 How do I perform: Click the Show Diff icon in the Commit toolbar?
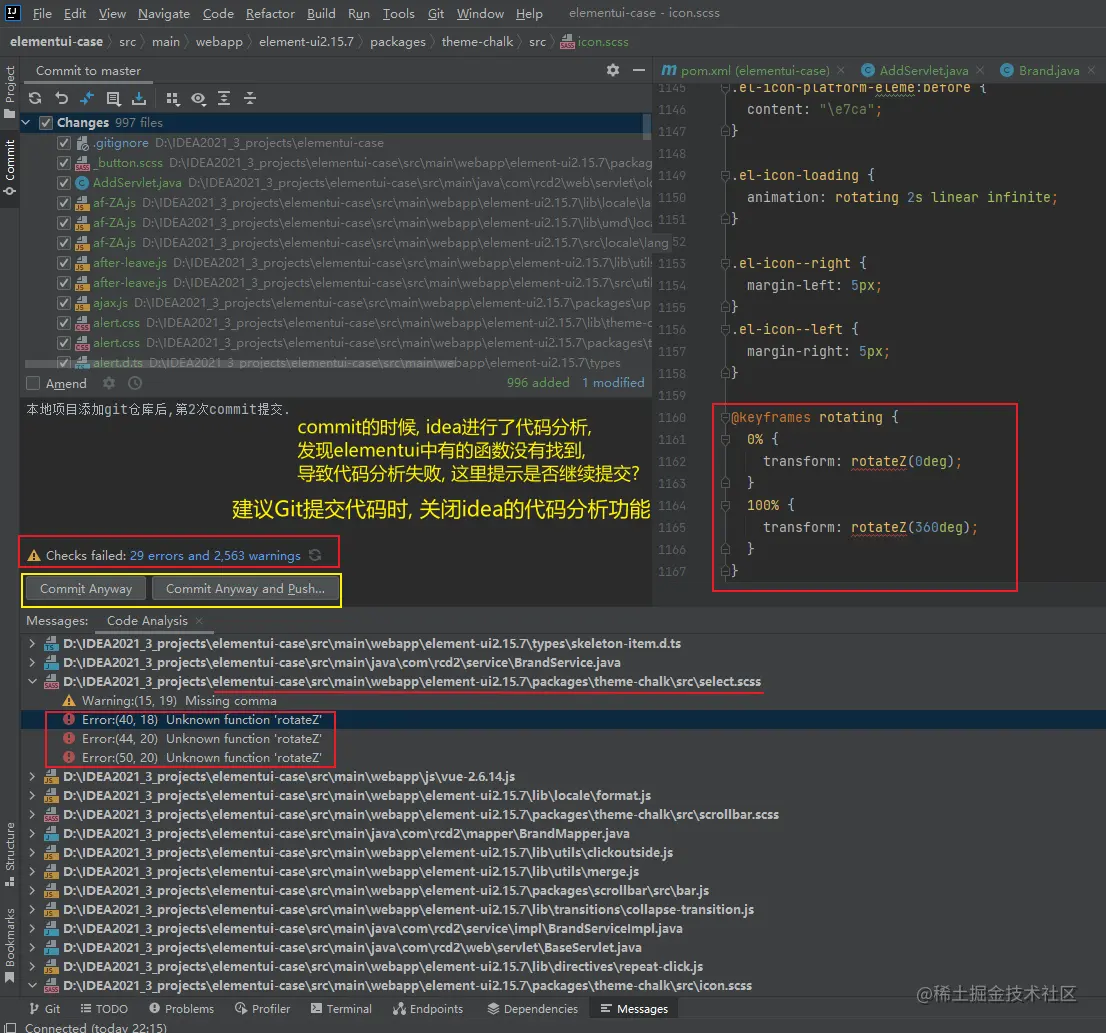point(87,99)
